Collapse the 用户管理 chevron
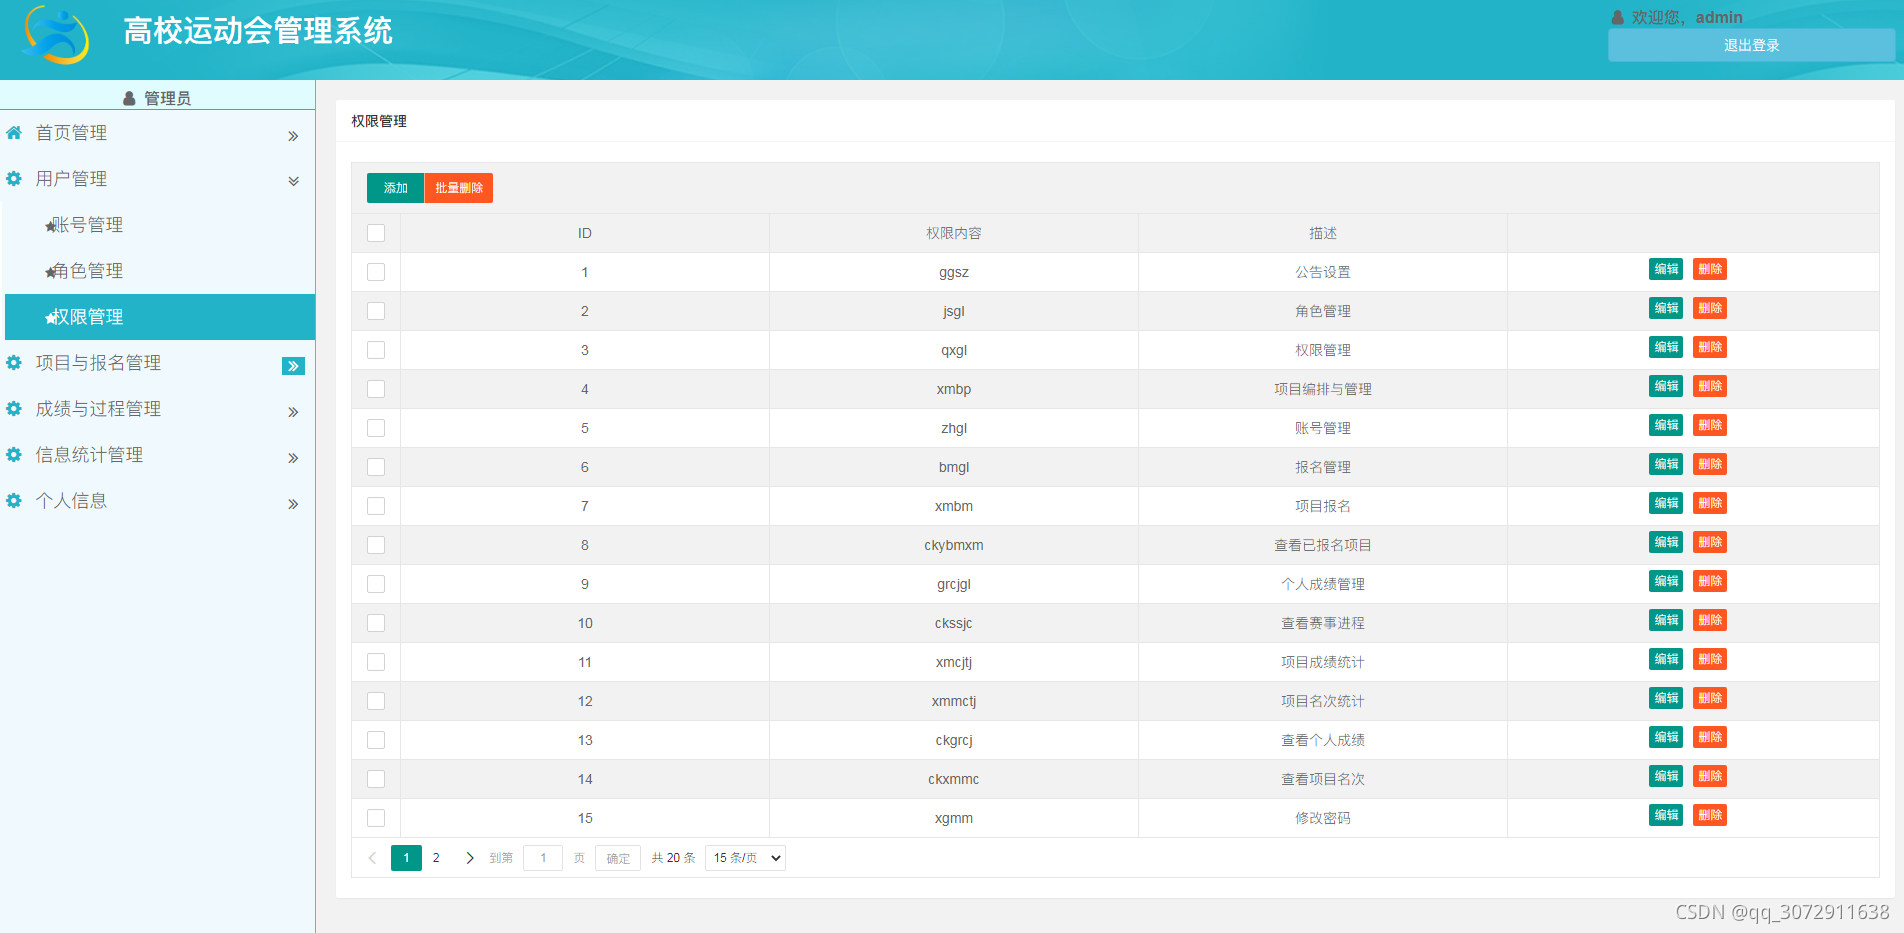Screen dimensions: 1904x933 click(293, 181)
